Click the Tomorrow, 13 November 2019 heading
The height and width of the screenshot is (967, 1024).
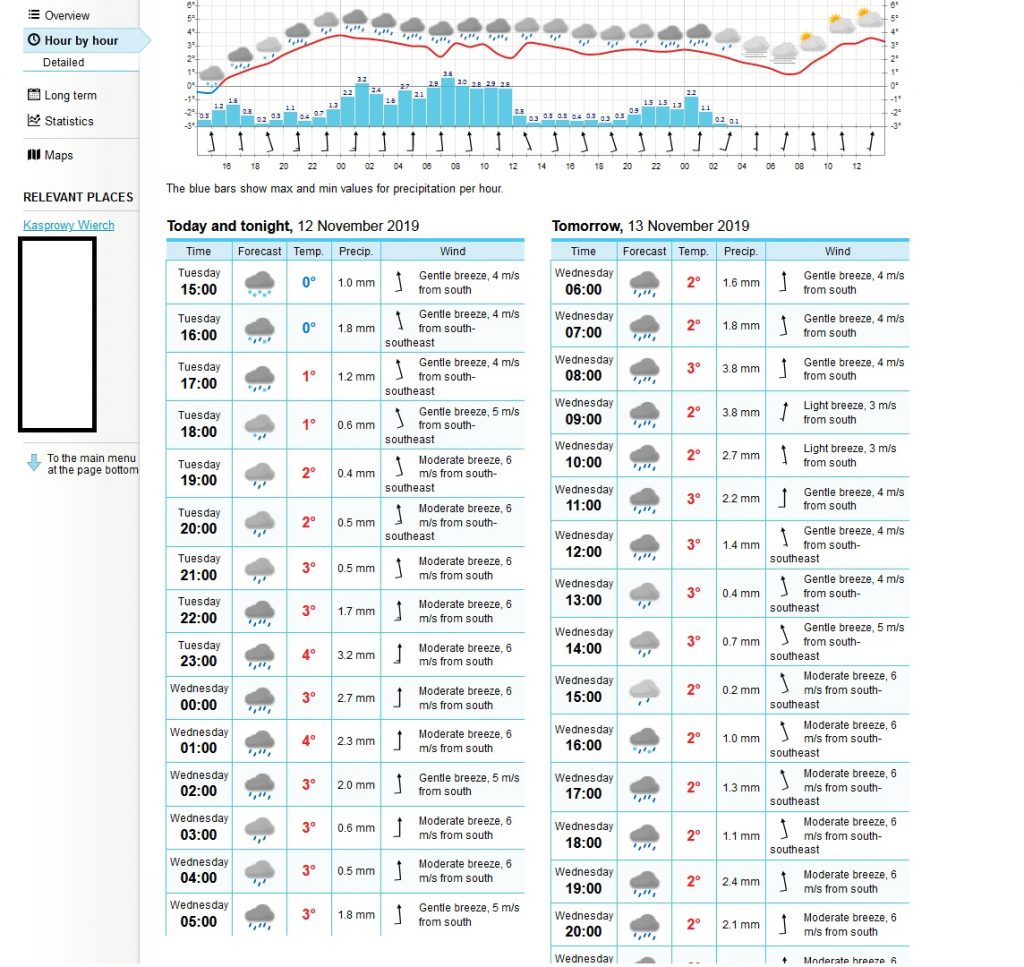tap(650, 226)
